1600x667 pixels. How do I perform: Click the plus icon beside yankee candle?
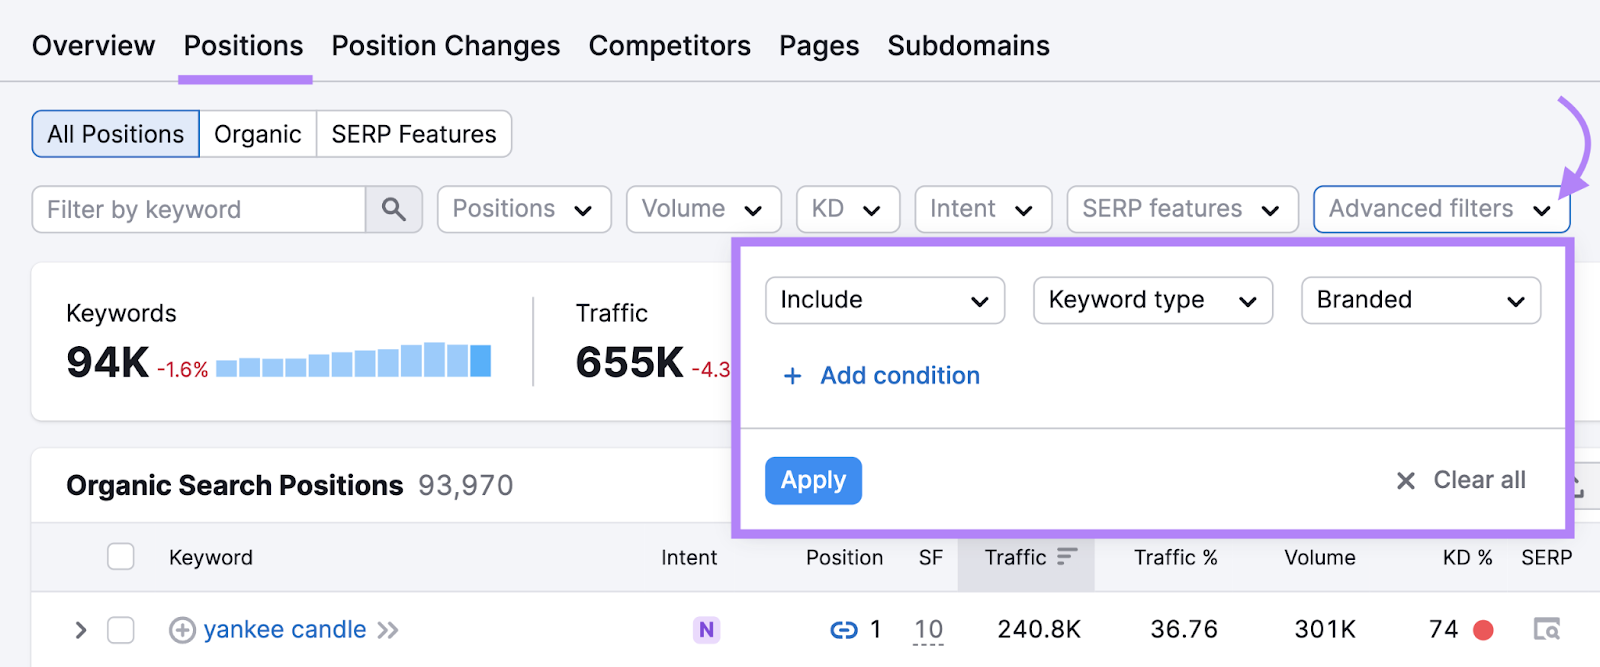click(182, 630)
